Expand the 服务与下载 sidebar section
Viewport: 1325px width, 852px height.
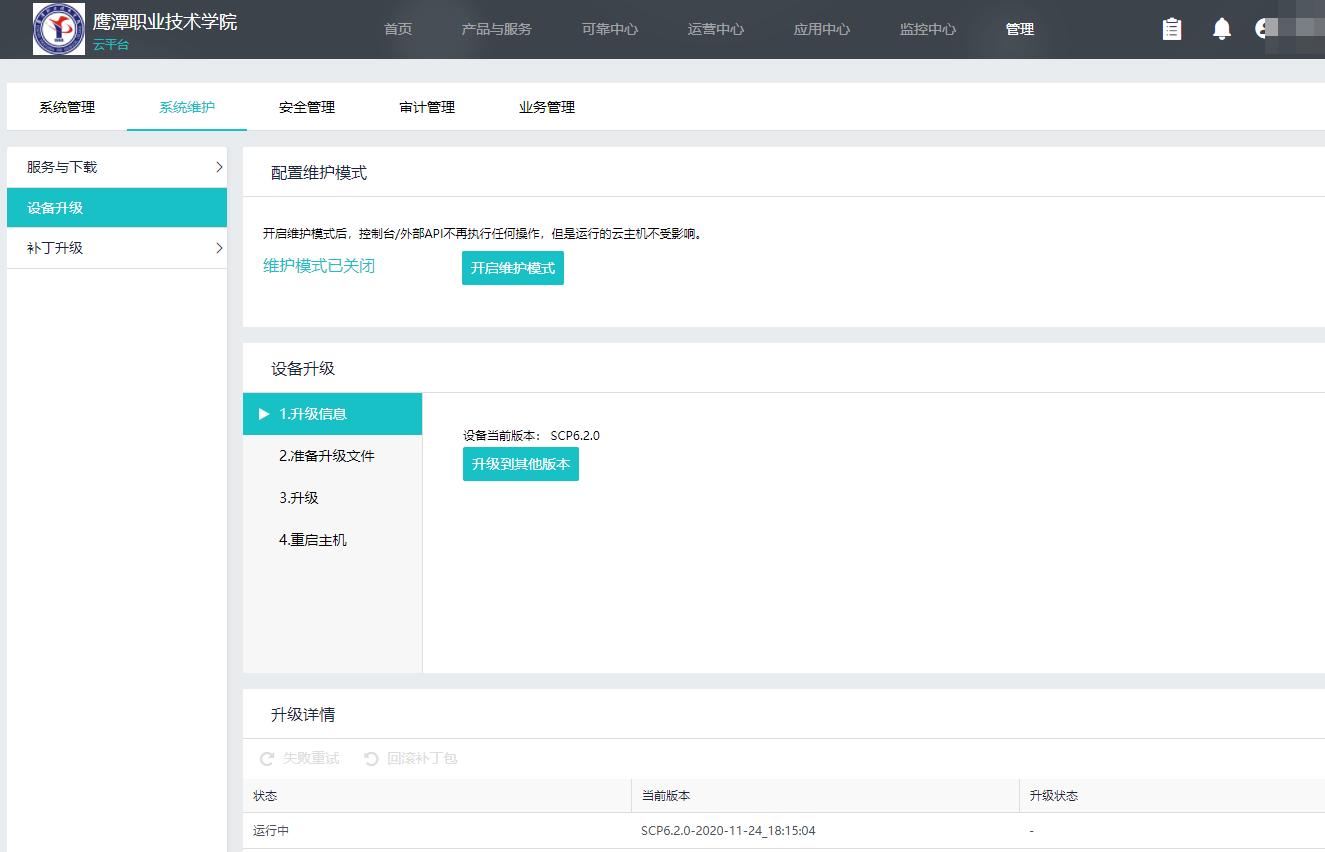[116, 167]
